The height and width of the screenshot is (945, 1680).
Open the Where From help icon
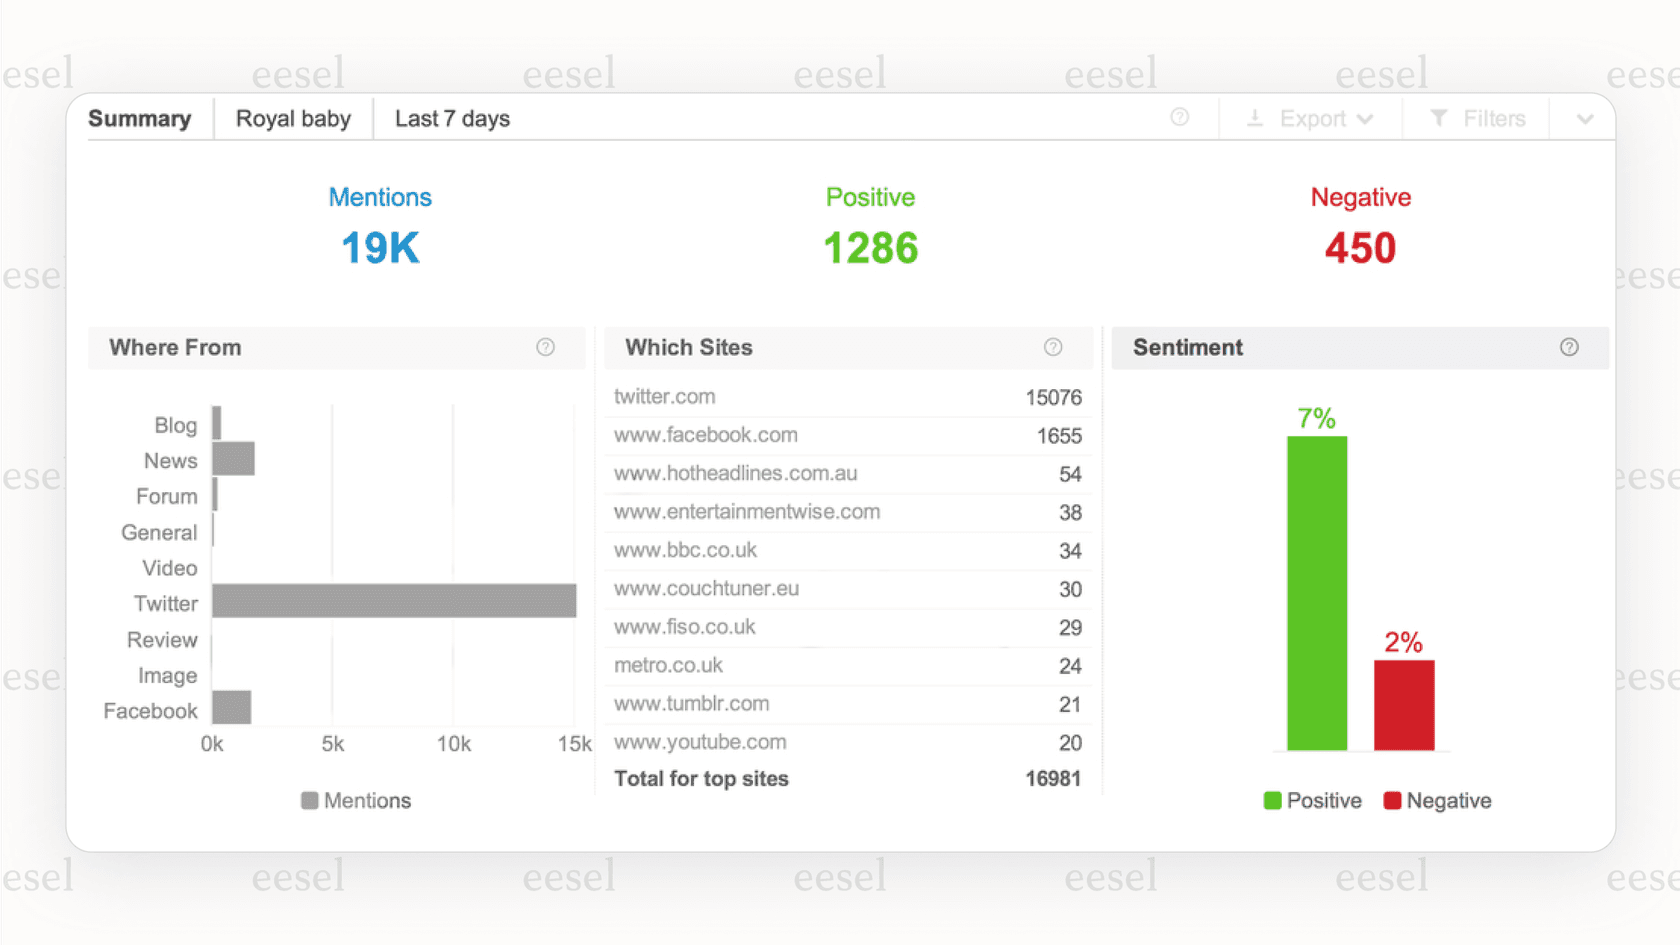pos(545,347)
